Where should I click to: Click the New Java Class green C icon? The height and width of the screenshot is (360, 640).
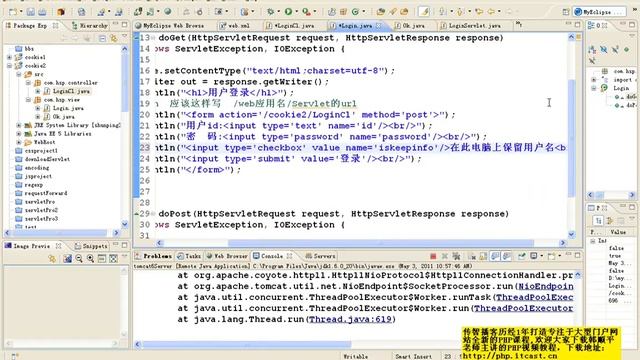(355, 12)
